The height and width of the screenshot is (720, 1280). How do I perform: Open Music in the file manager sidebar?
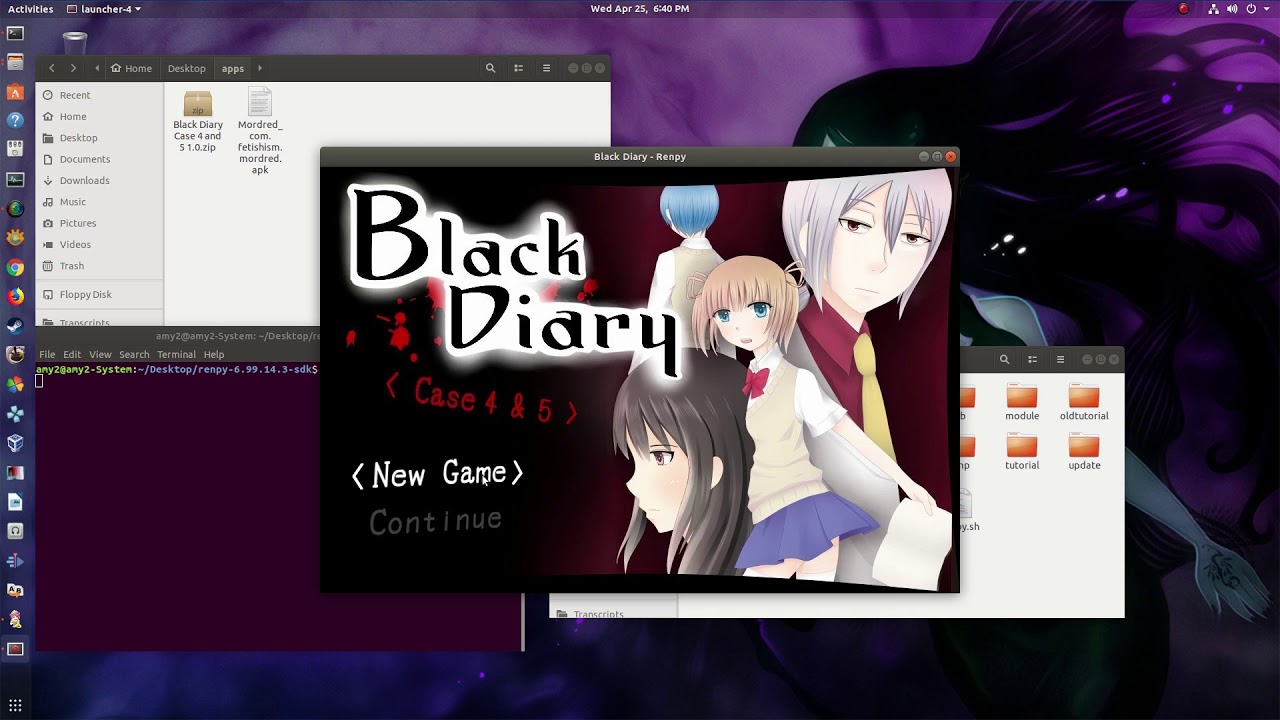100,202
